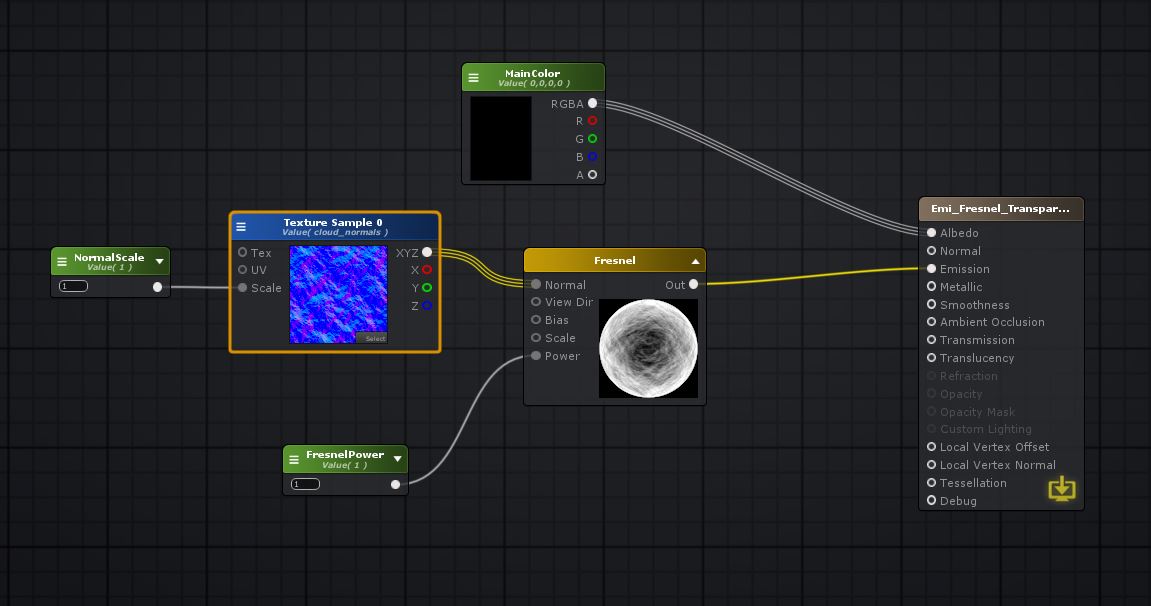Select the MainColor node title
1151x606 pixels.
[532, 73]
